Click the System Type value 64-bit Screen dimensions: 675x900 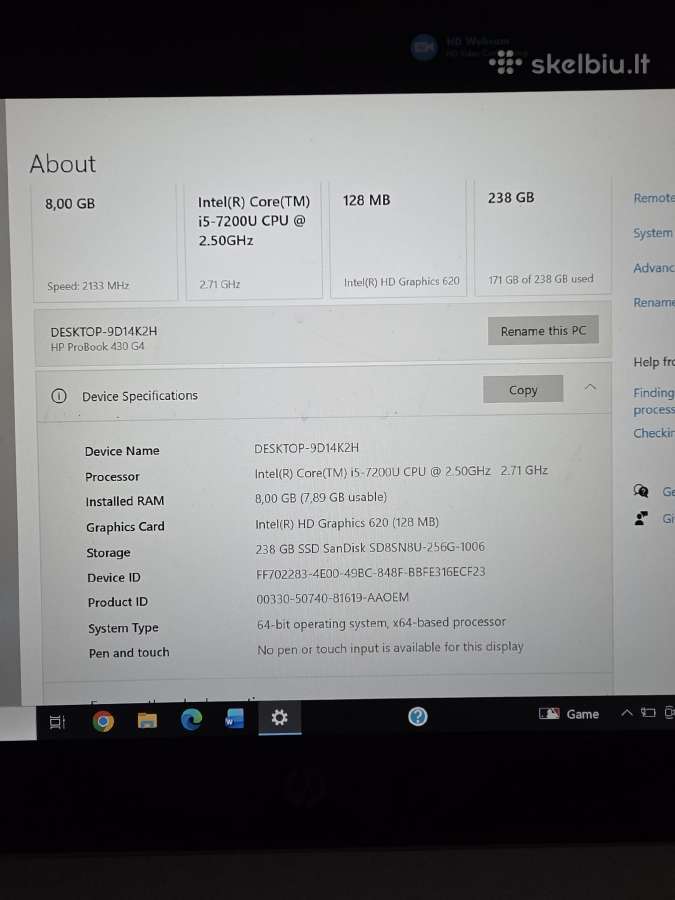click(x=382, y=623)
